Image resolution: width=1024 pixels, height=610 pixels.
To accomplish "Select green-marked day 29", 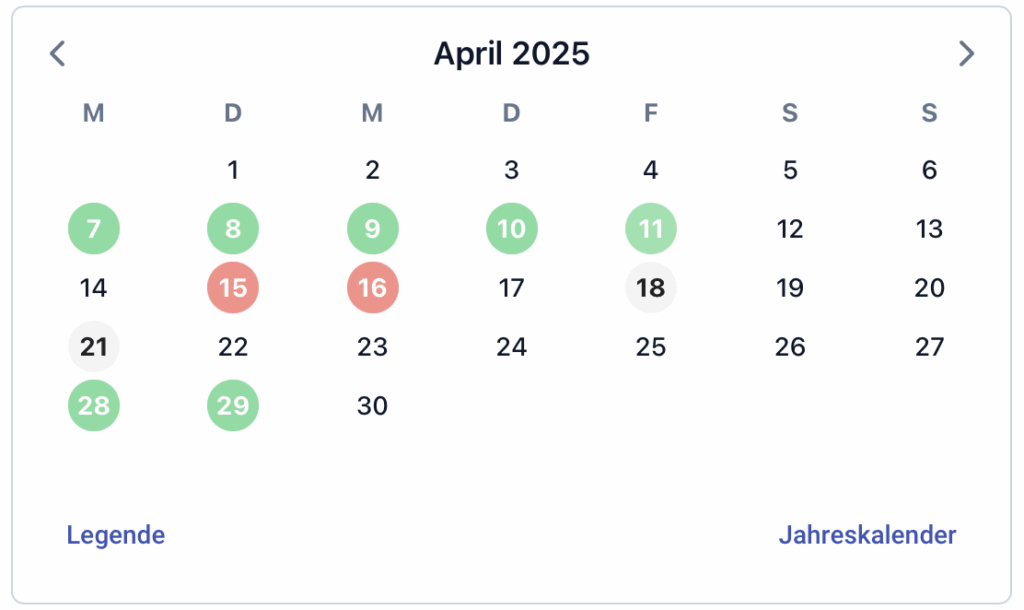I will point(233,406).
